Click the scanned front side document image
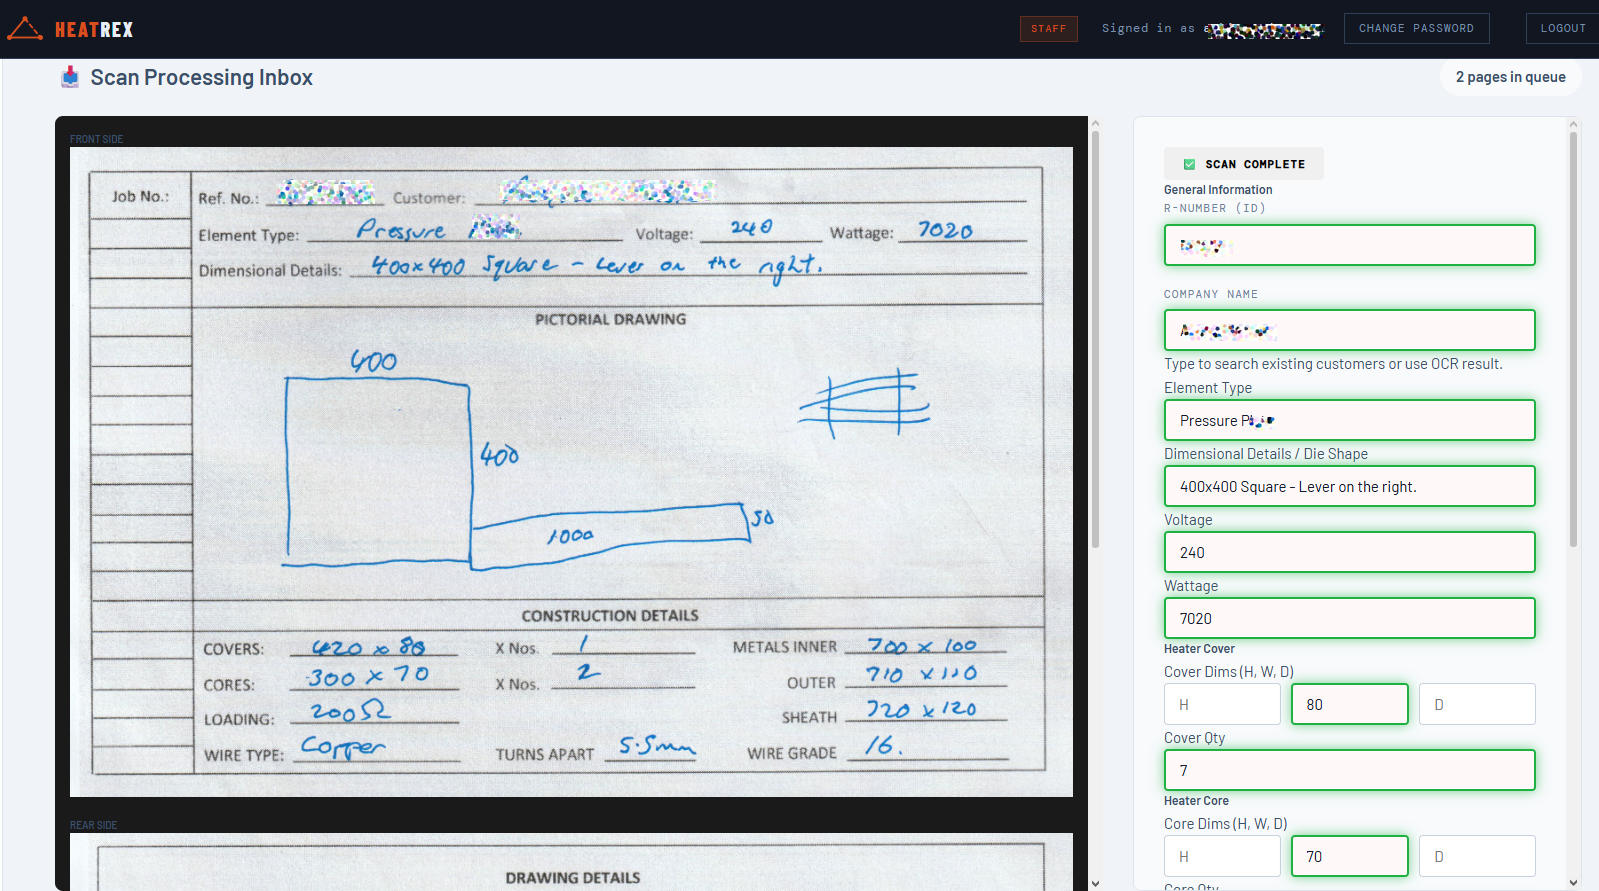This screenshot has height=891, width=1599. coord(571,472)
